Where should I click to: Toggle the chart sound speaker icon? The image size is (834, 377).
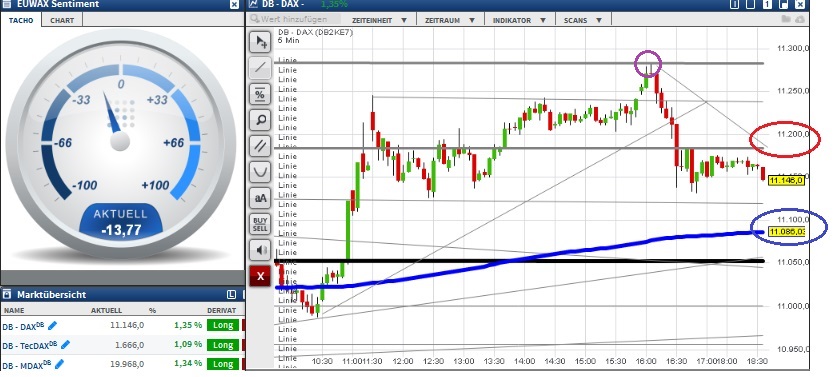point(260,250)
